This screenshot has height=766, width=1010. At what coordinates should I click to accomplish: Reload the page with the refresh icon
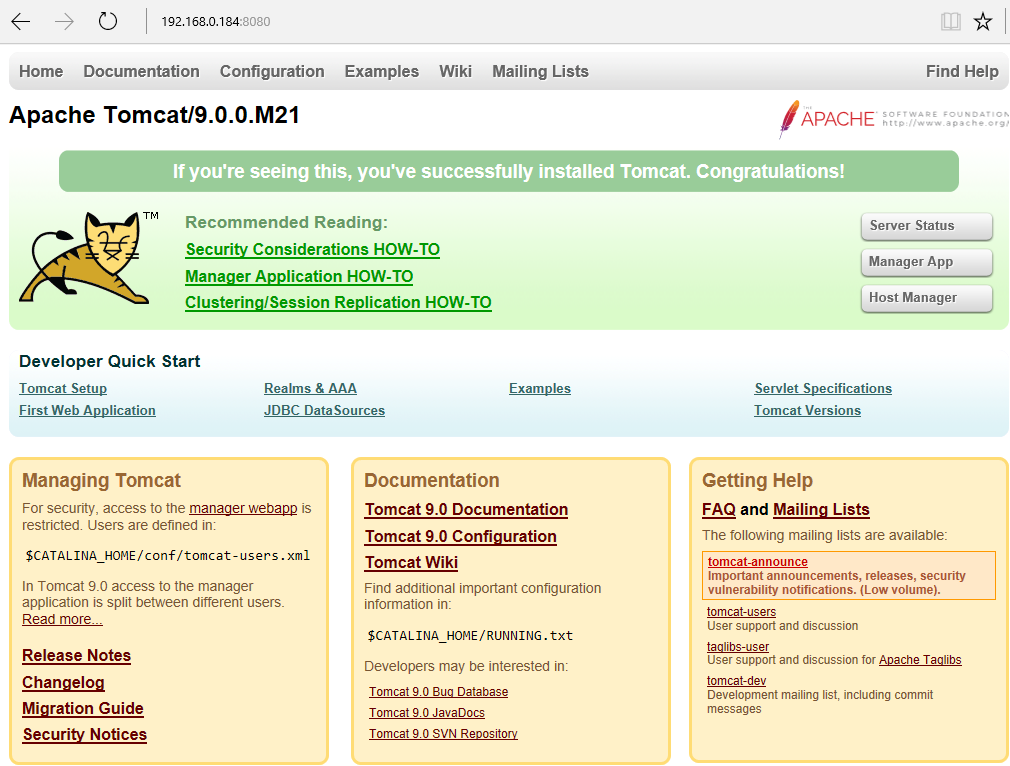click(x=108, y=21)
